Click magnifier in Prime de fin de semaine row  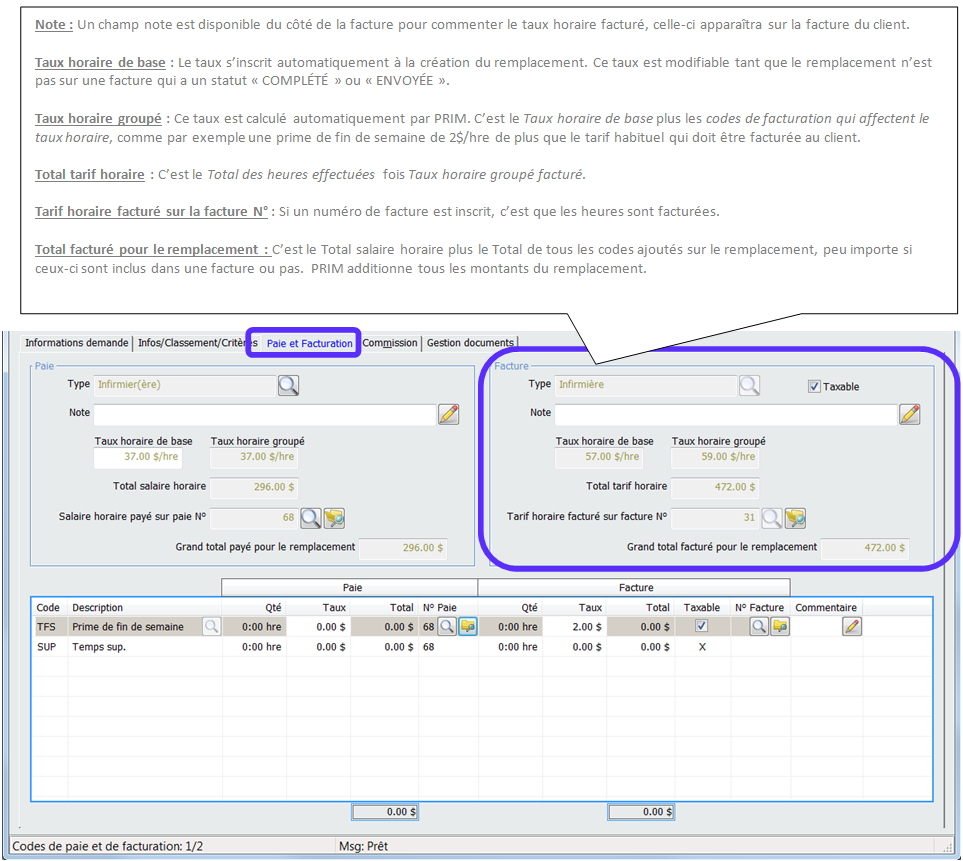211,626
